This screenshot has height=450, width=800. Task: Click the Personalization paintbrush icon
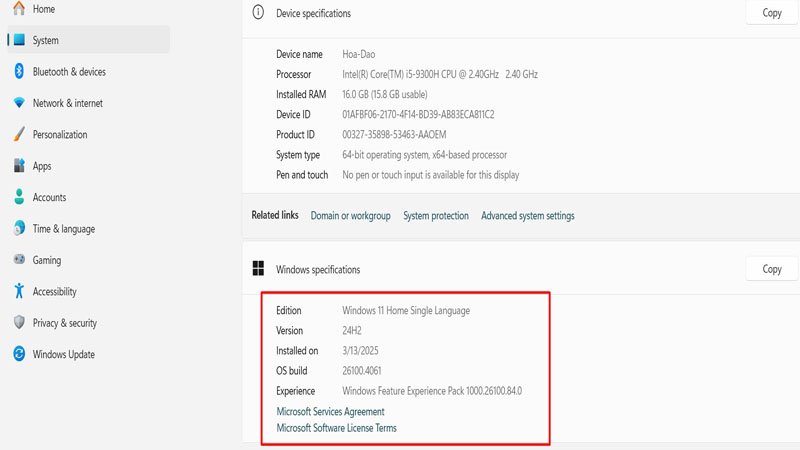[19, 134]
